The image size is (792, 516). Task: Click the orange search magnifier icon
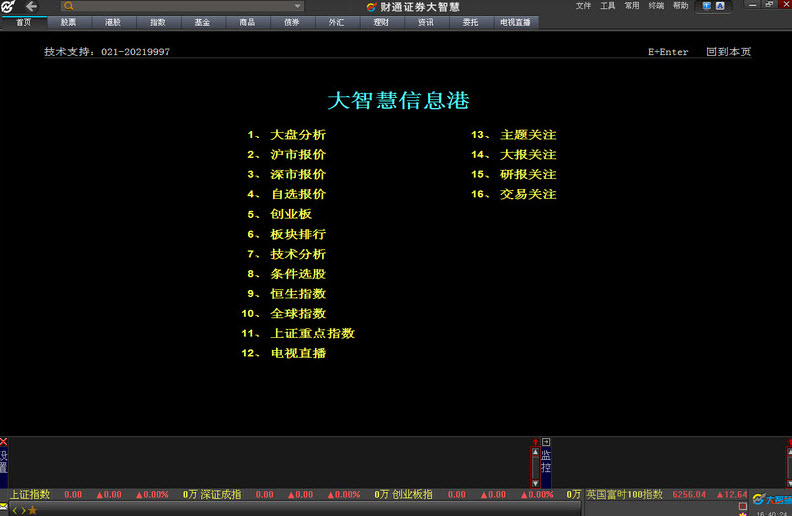coord(69,6)
